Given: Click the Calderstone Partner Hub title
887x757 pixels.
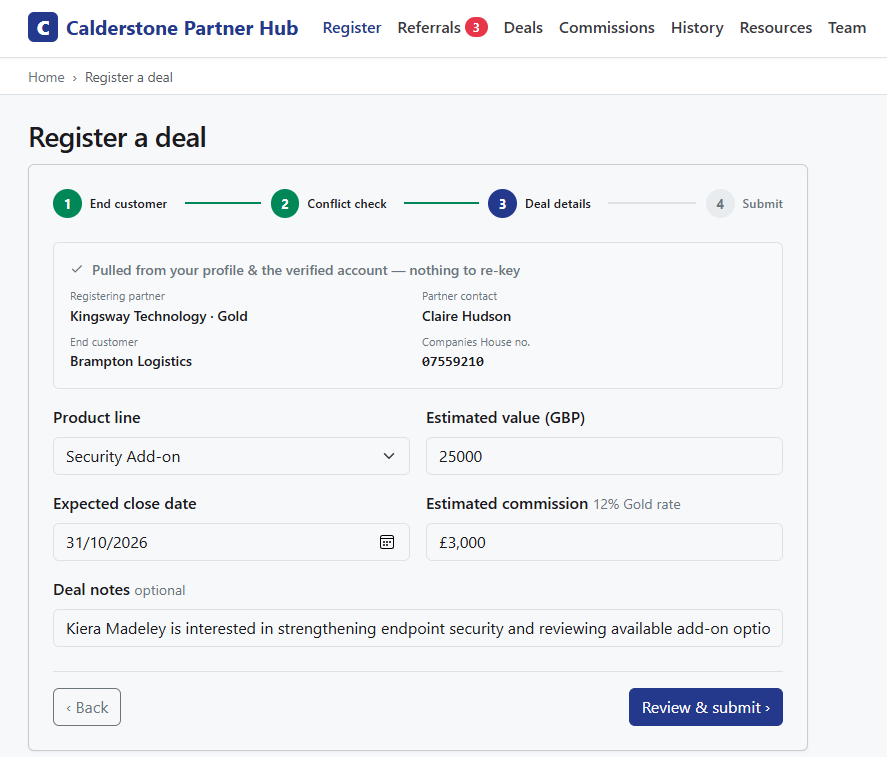Looking at the screenshot, I should [x=182, y=28].
